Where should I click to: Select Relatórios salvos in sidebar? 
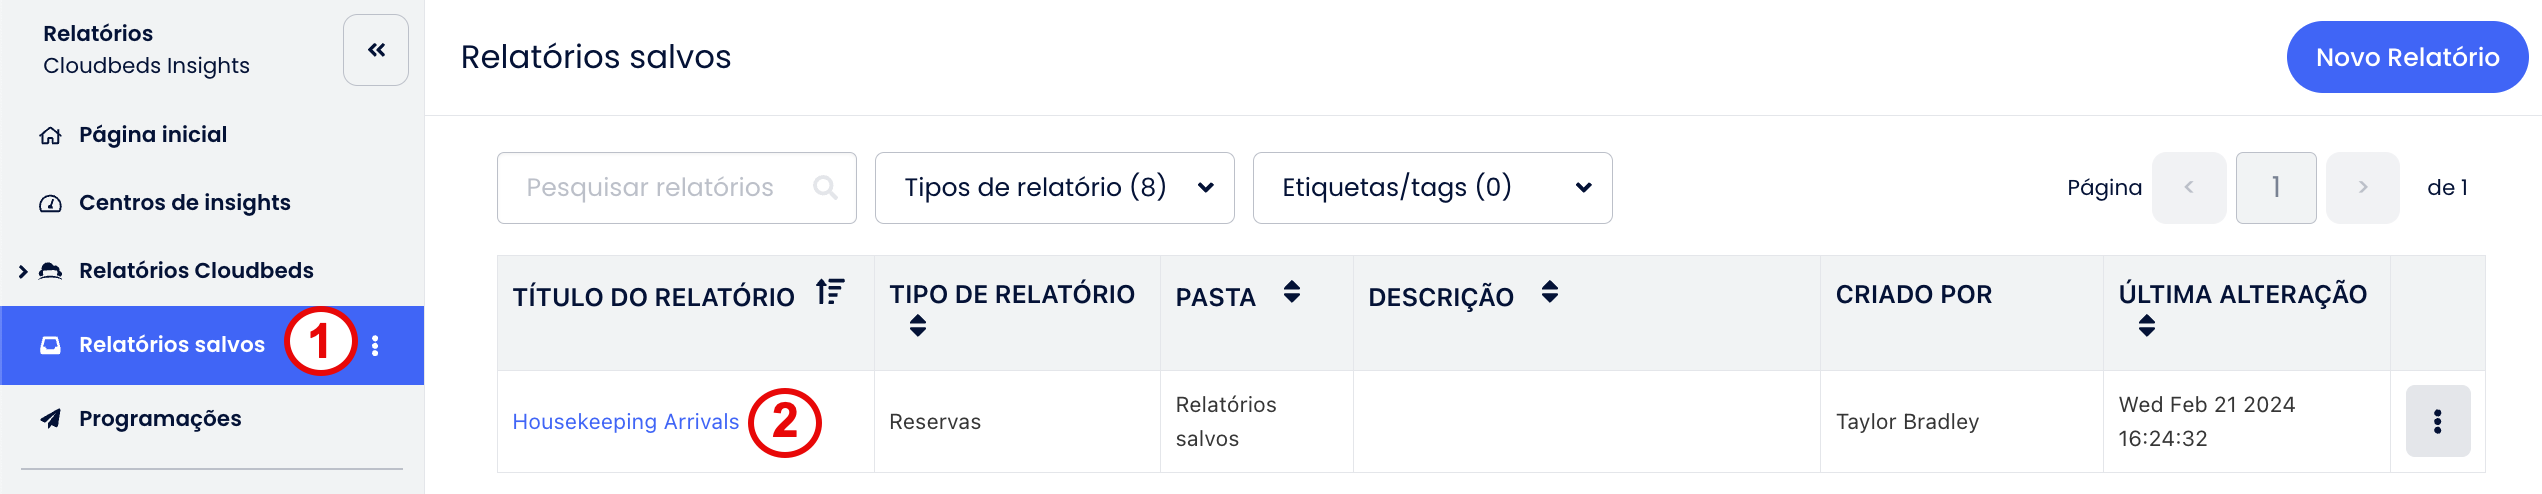171,345
